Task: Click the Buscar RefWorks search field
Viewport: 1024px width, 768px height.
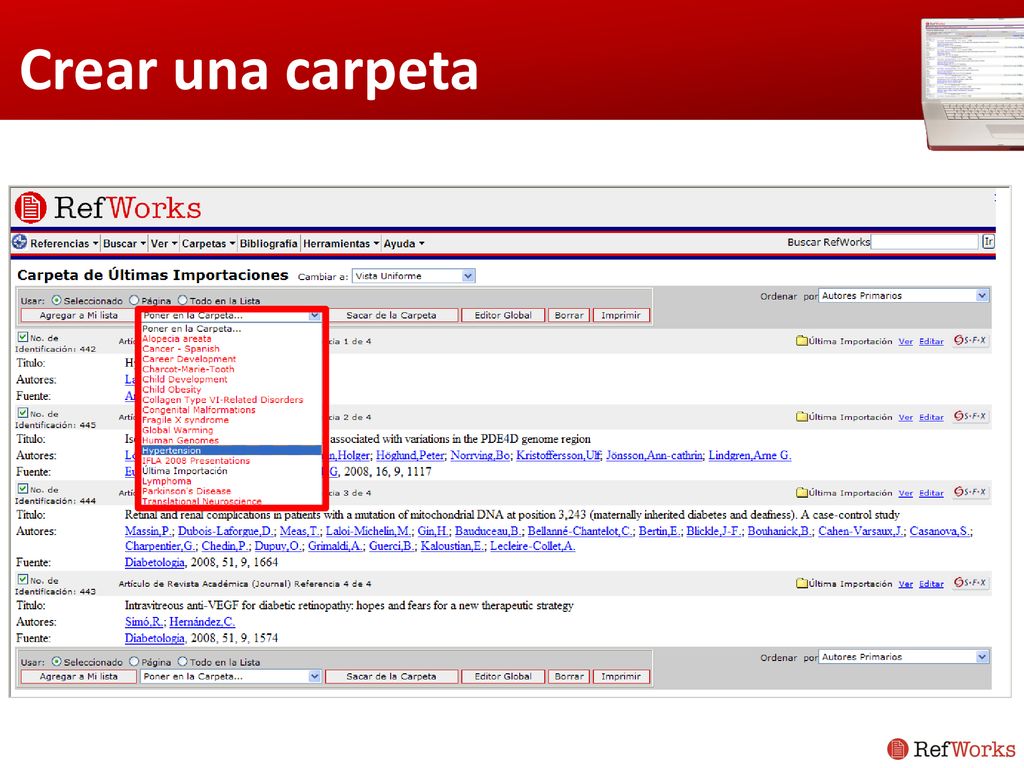Action: point(925,242)
